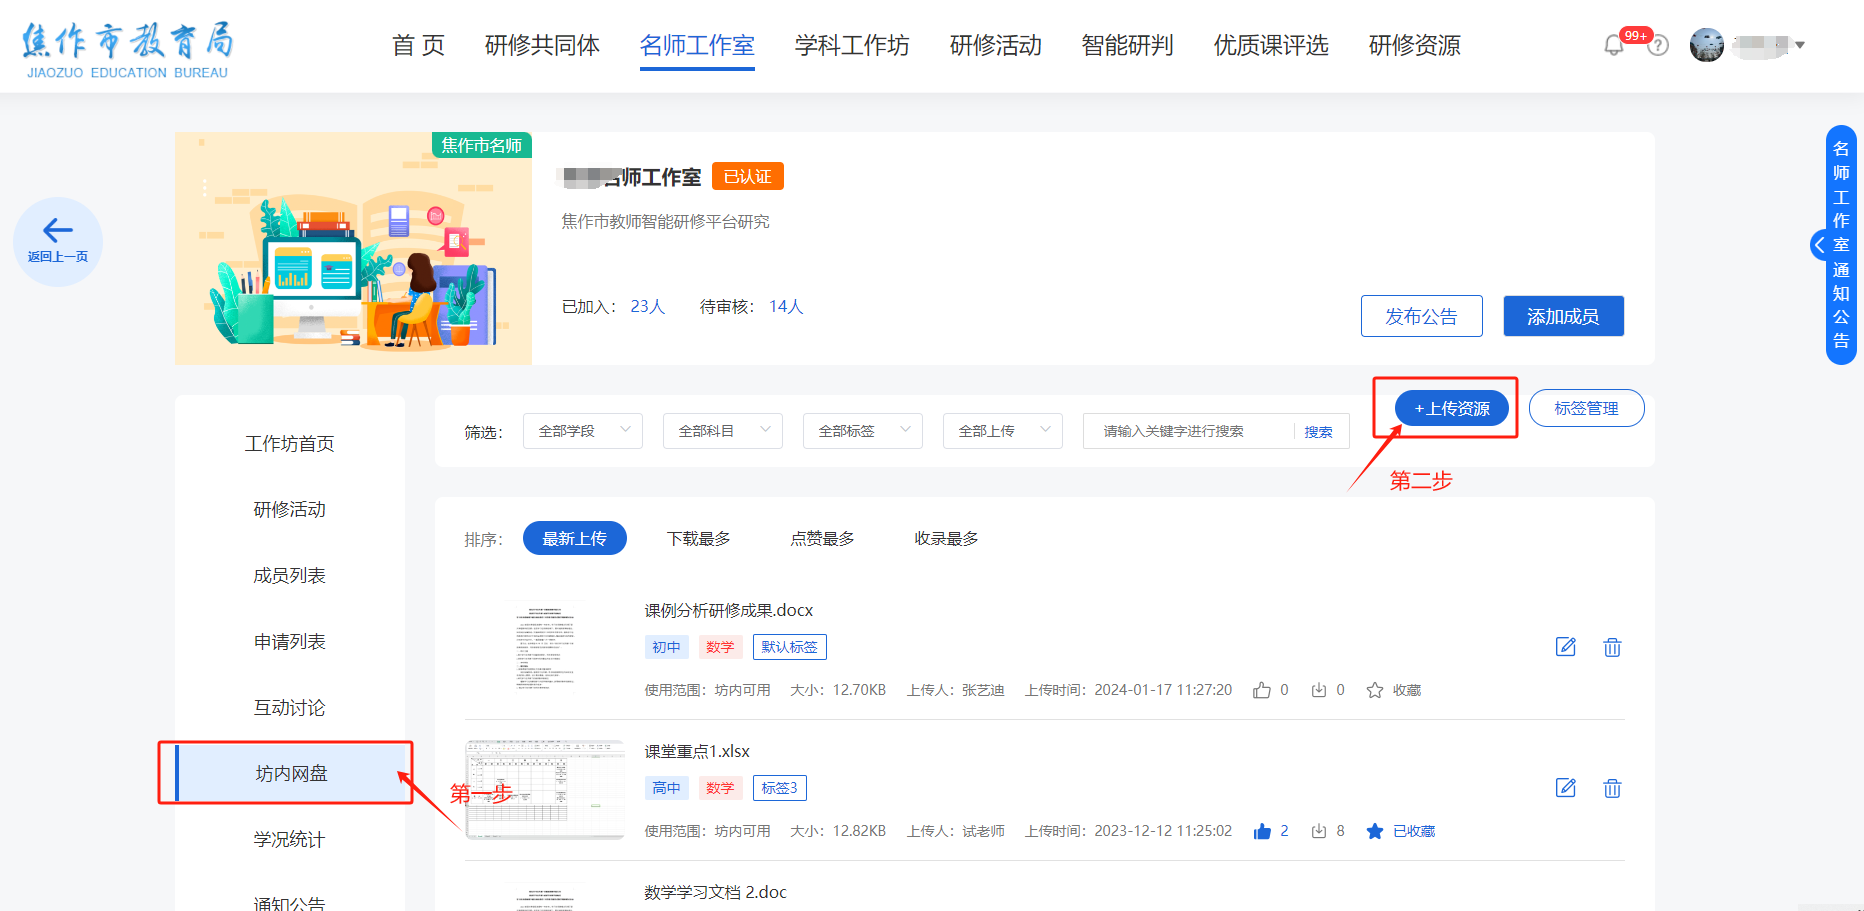Open 互动讨论 in the sidebar
The height and width of the screenshot is (911, 1864).
pos(290,707)
